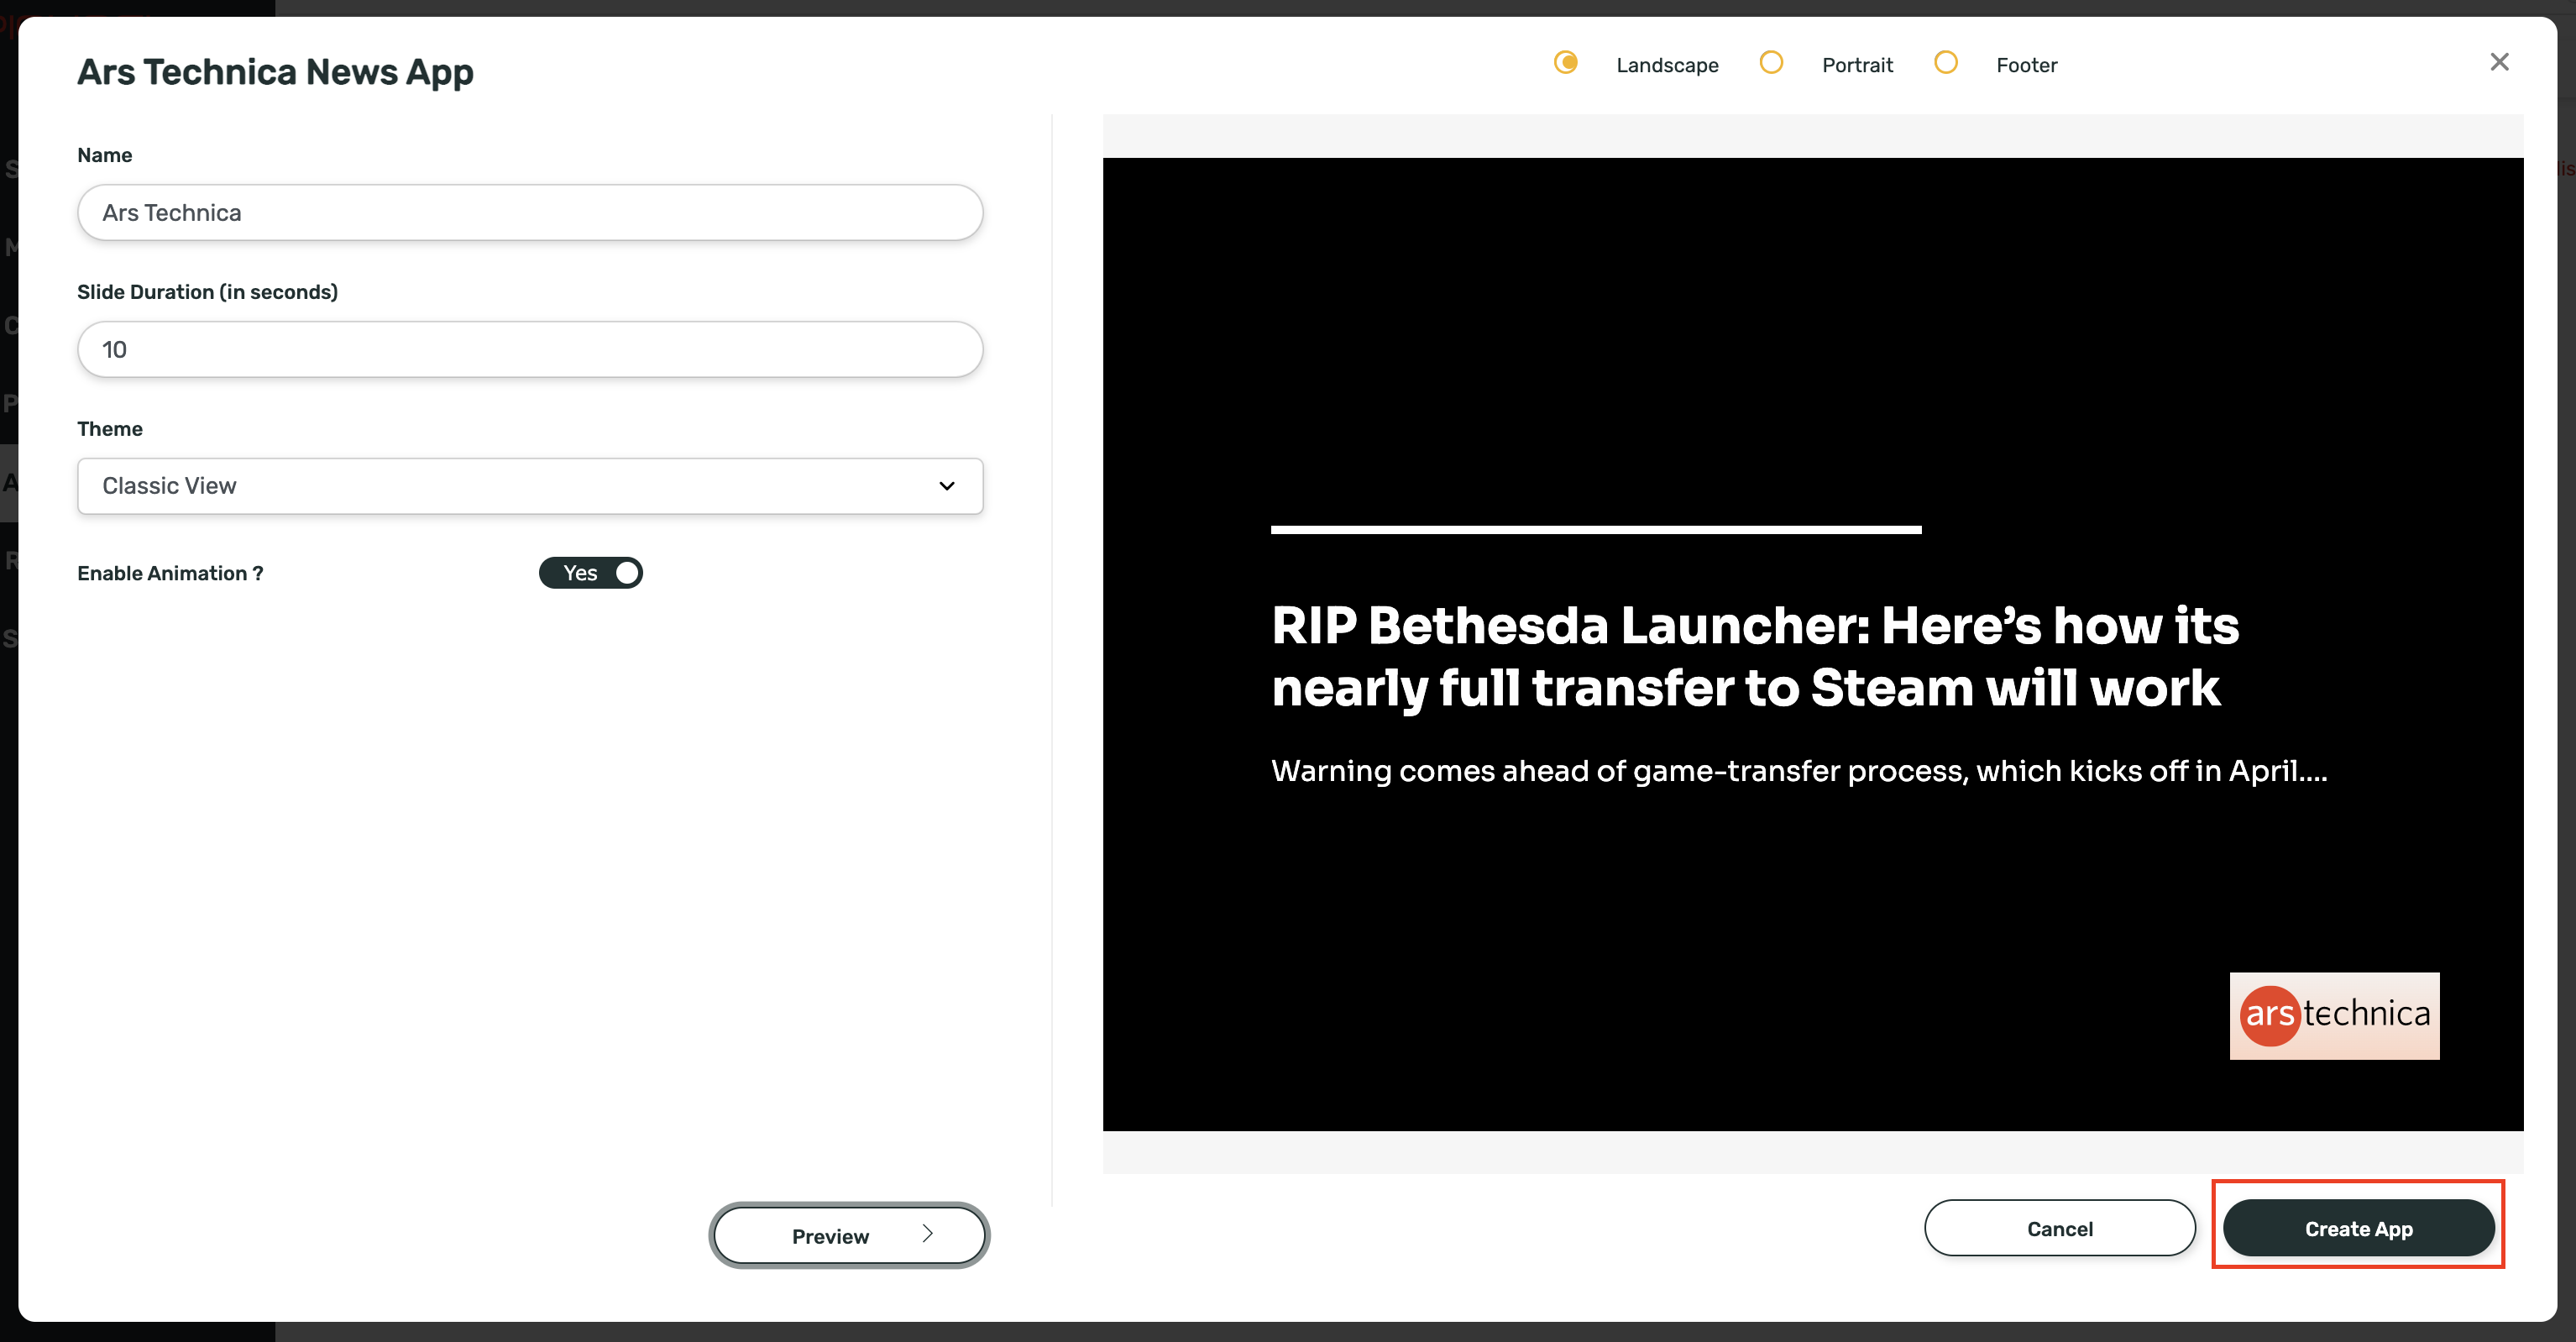Select the Portrait radio button
2576x1342 pixels.
1771,63
